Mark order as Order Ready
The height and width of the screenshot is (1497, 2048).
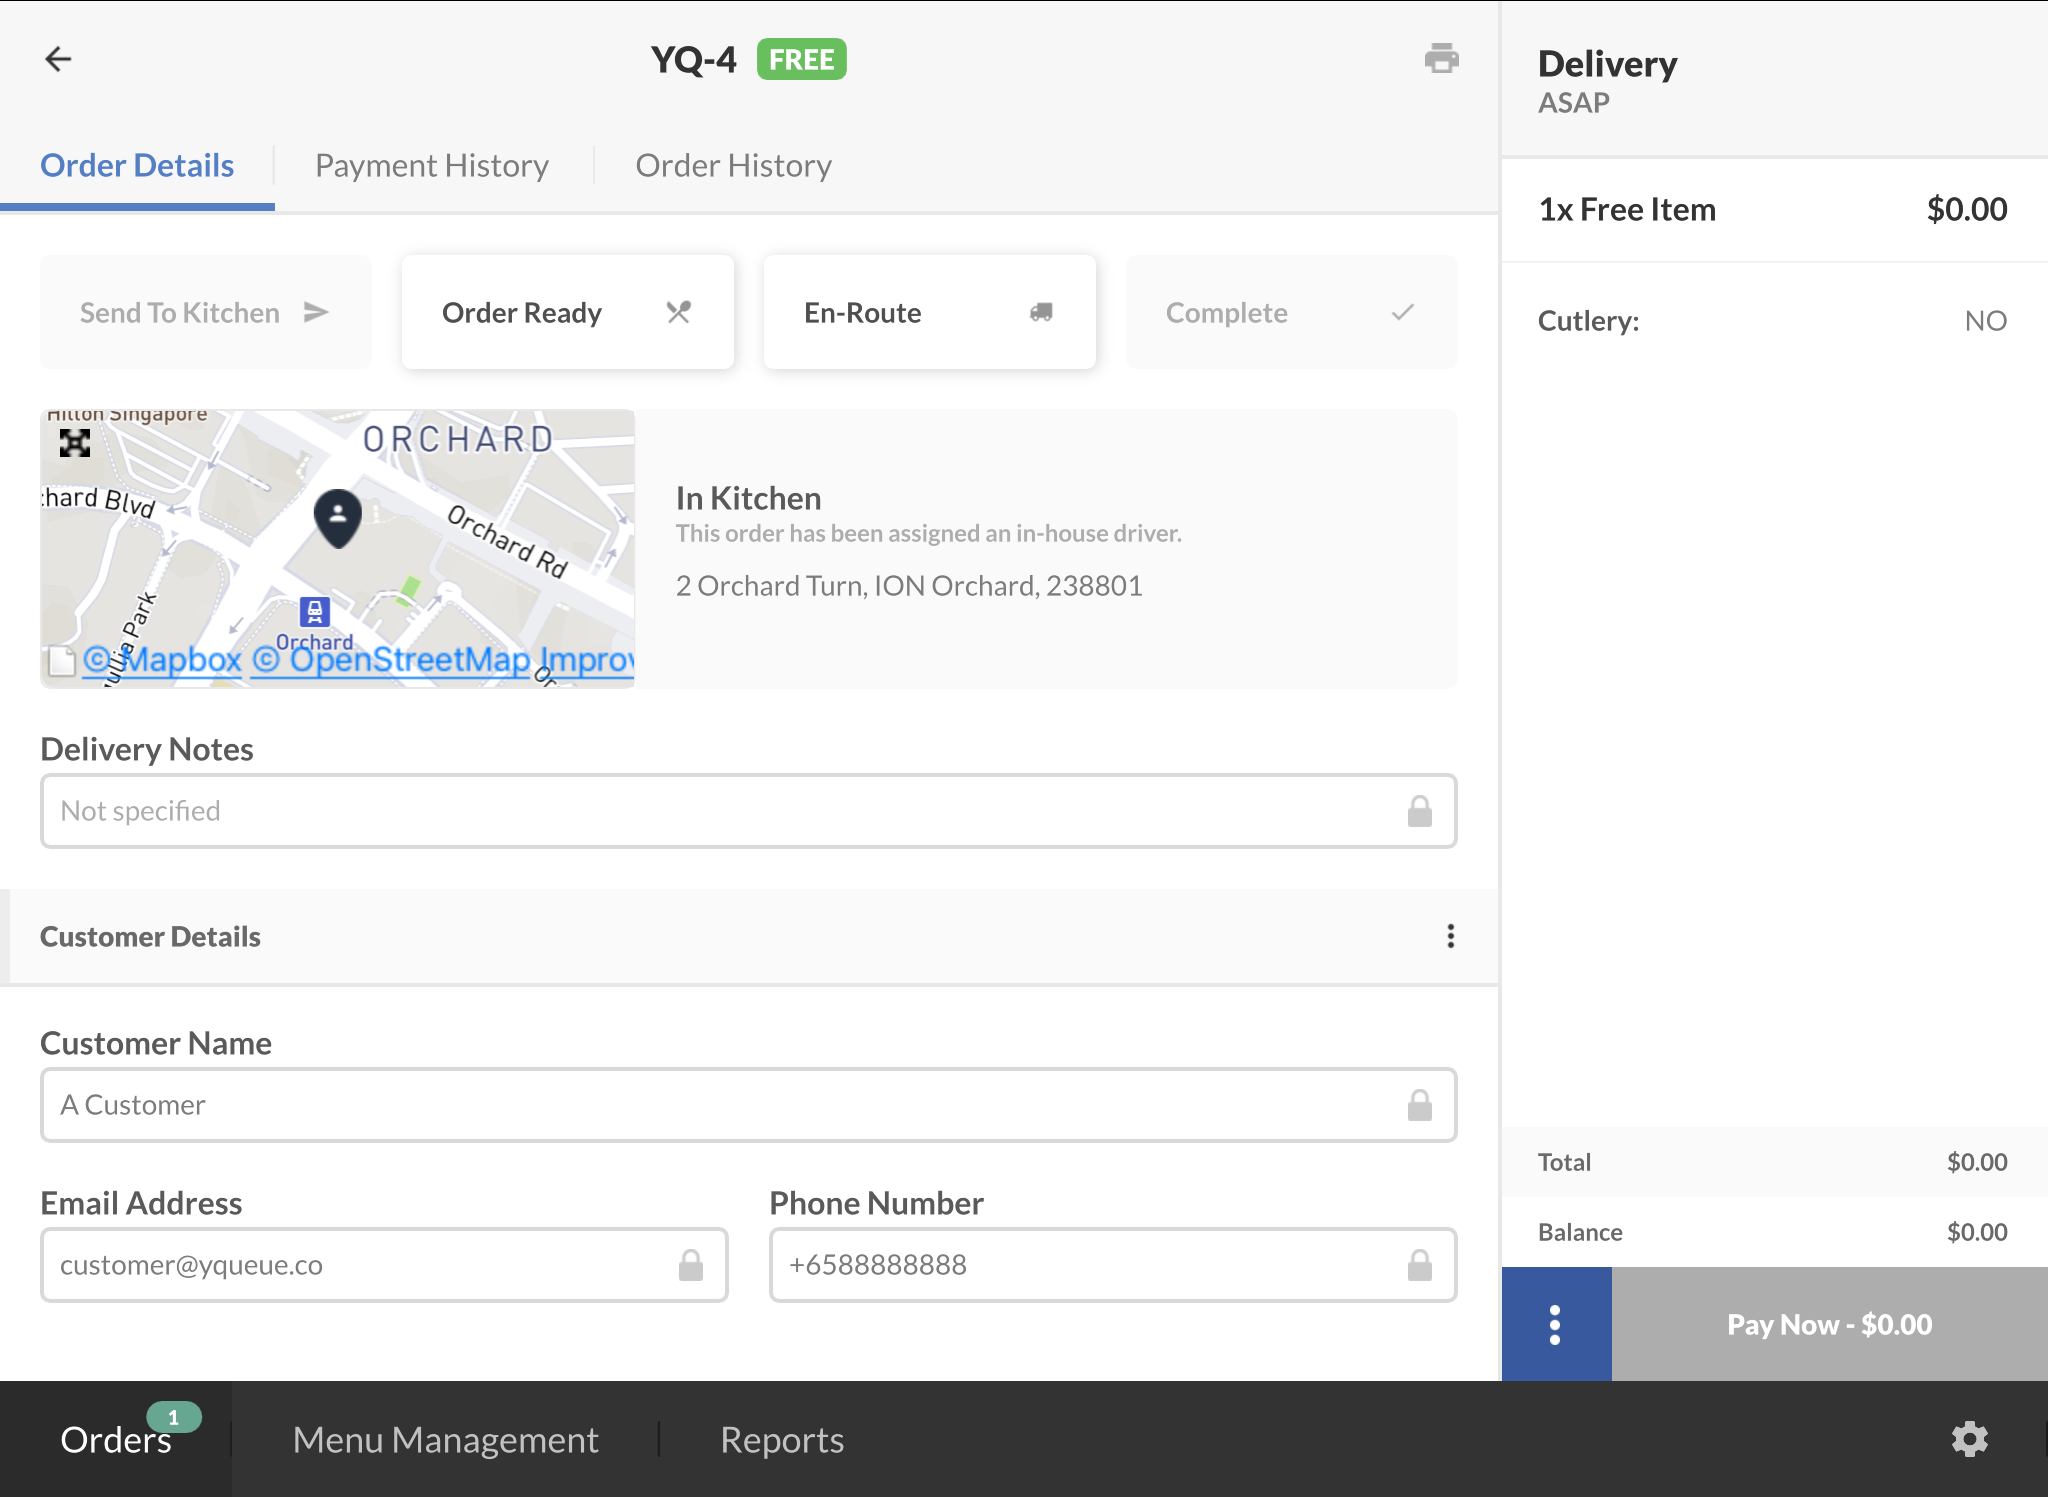[567, 313]
